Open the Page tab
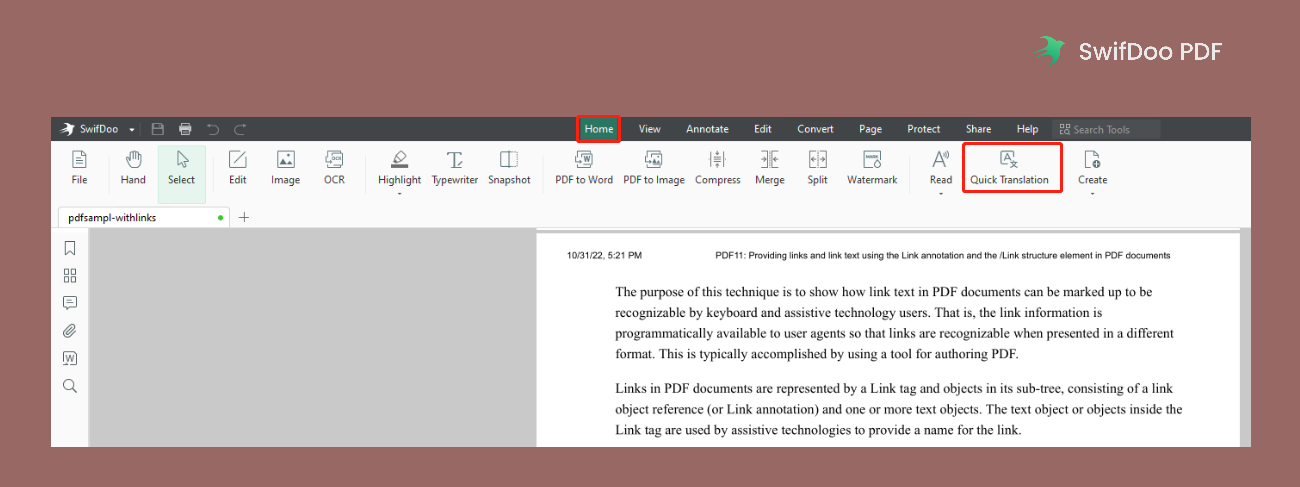This screenshot has width=1300, height=487. pos(870,129)
